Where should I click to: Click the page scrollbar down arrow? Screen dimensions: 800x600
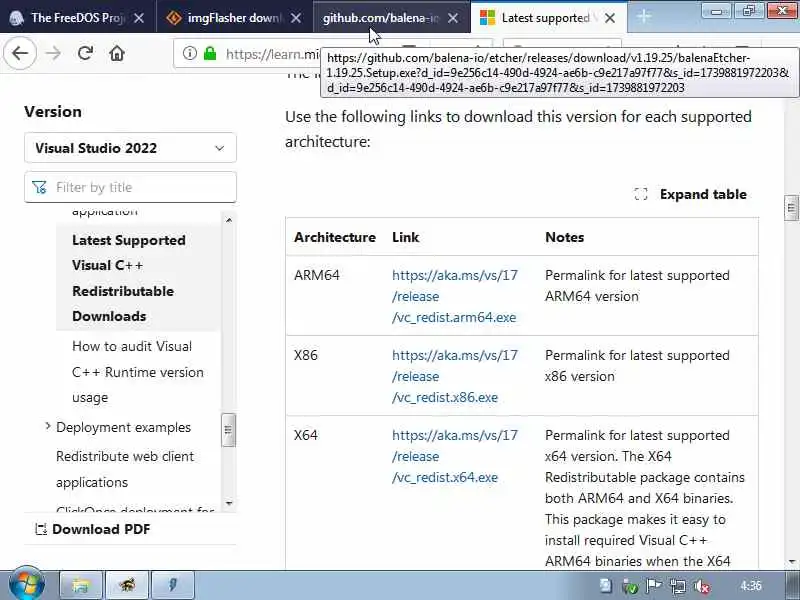pyautogui.click(x=791, y=562)
